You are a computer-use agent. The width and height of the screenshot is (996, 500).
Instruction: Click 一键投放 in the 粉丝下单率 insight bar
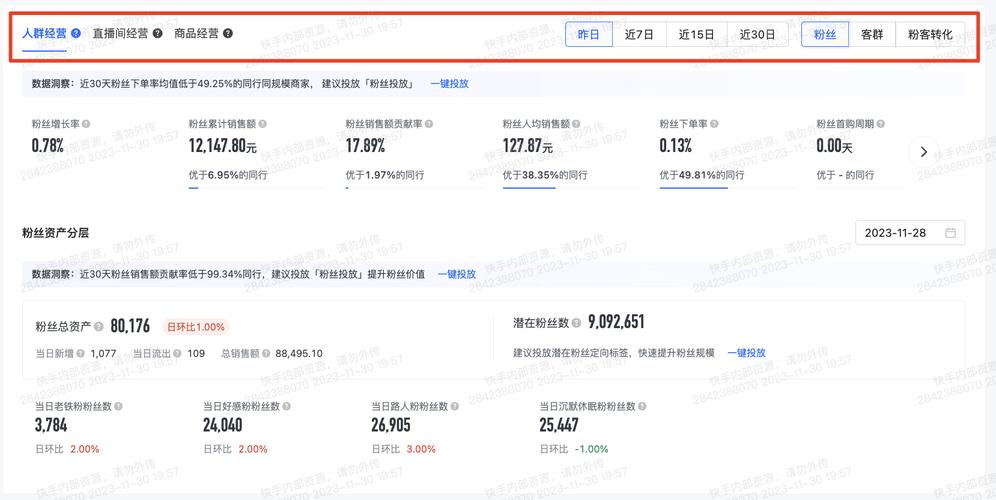449,84
